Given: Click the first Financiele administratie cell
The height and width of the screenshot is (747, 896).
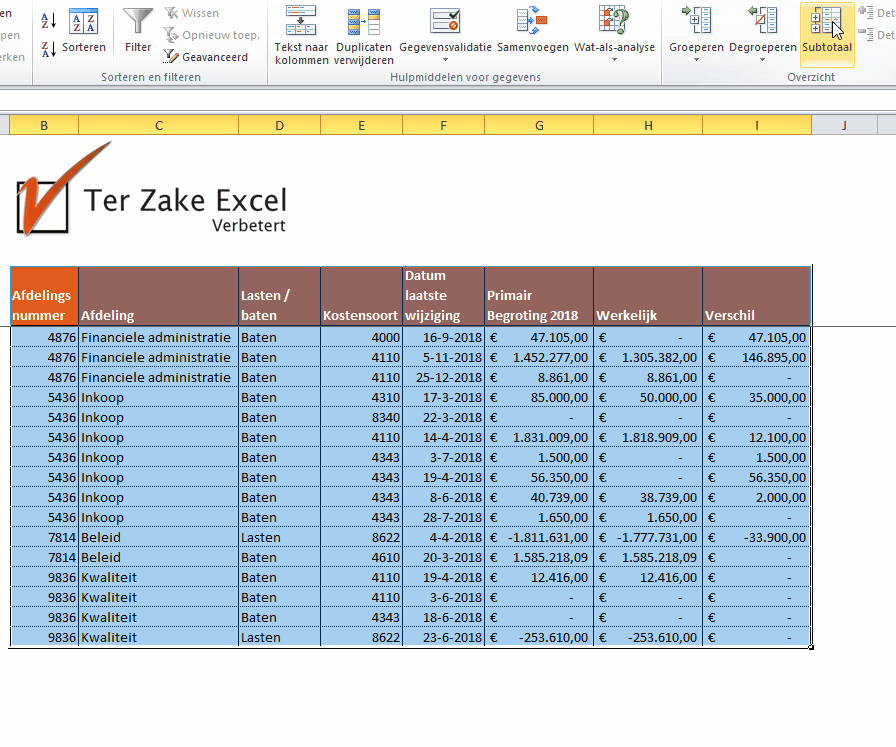Looking at the screenshot, I should tap(158, 337).
